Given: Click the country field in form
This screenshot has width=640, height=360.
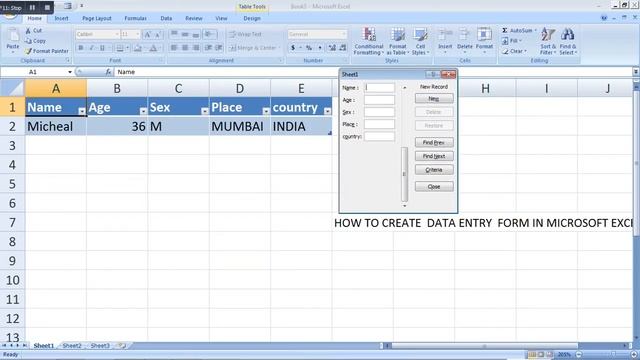Looking at the screenshot, I should [380, 136].
